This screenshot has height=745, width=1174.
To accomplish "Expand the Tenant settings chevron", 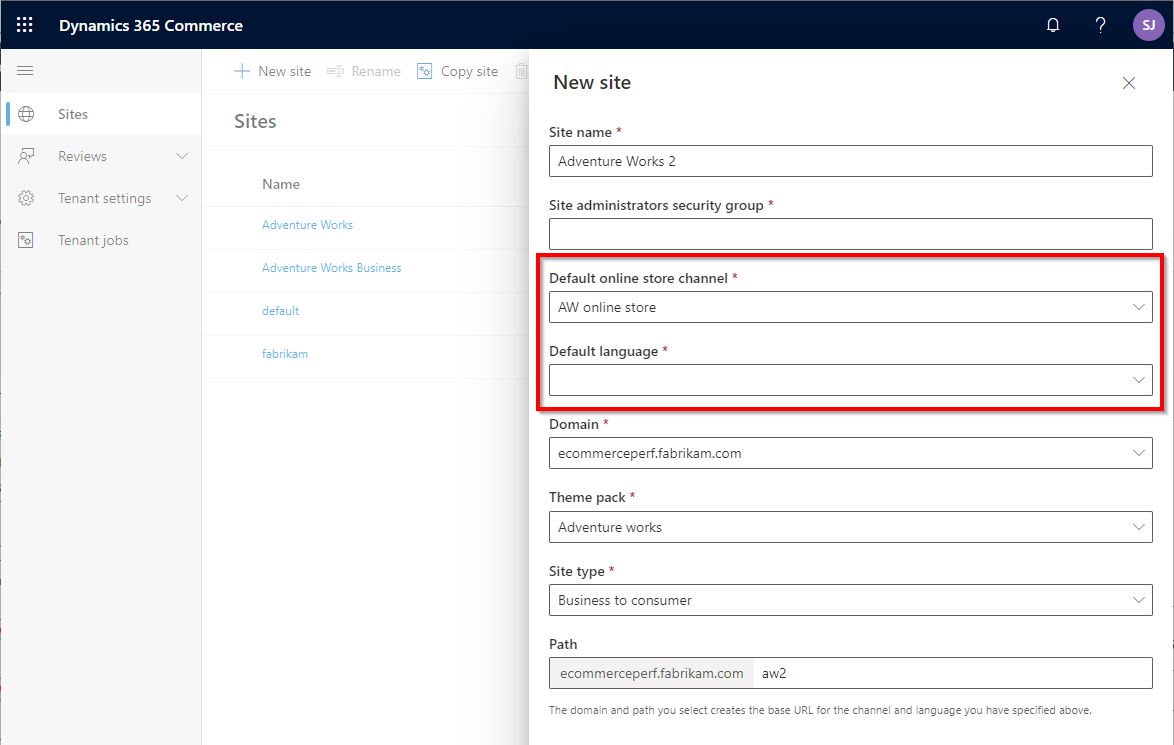I will (182, 198).
